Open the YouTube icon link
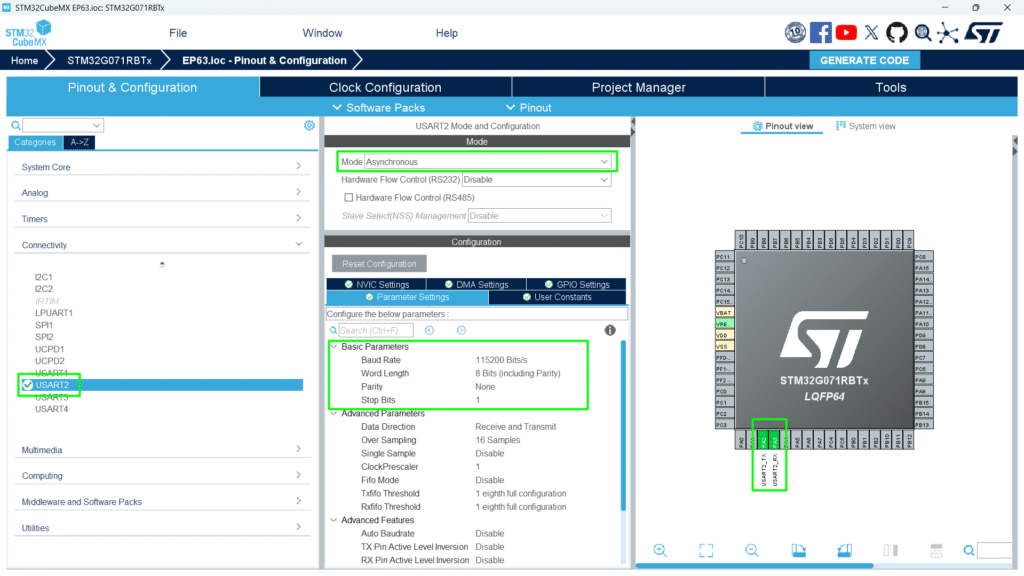Viewport: 1024px width, 576px height. tap(847, 32)
